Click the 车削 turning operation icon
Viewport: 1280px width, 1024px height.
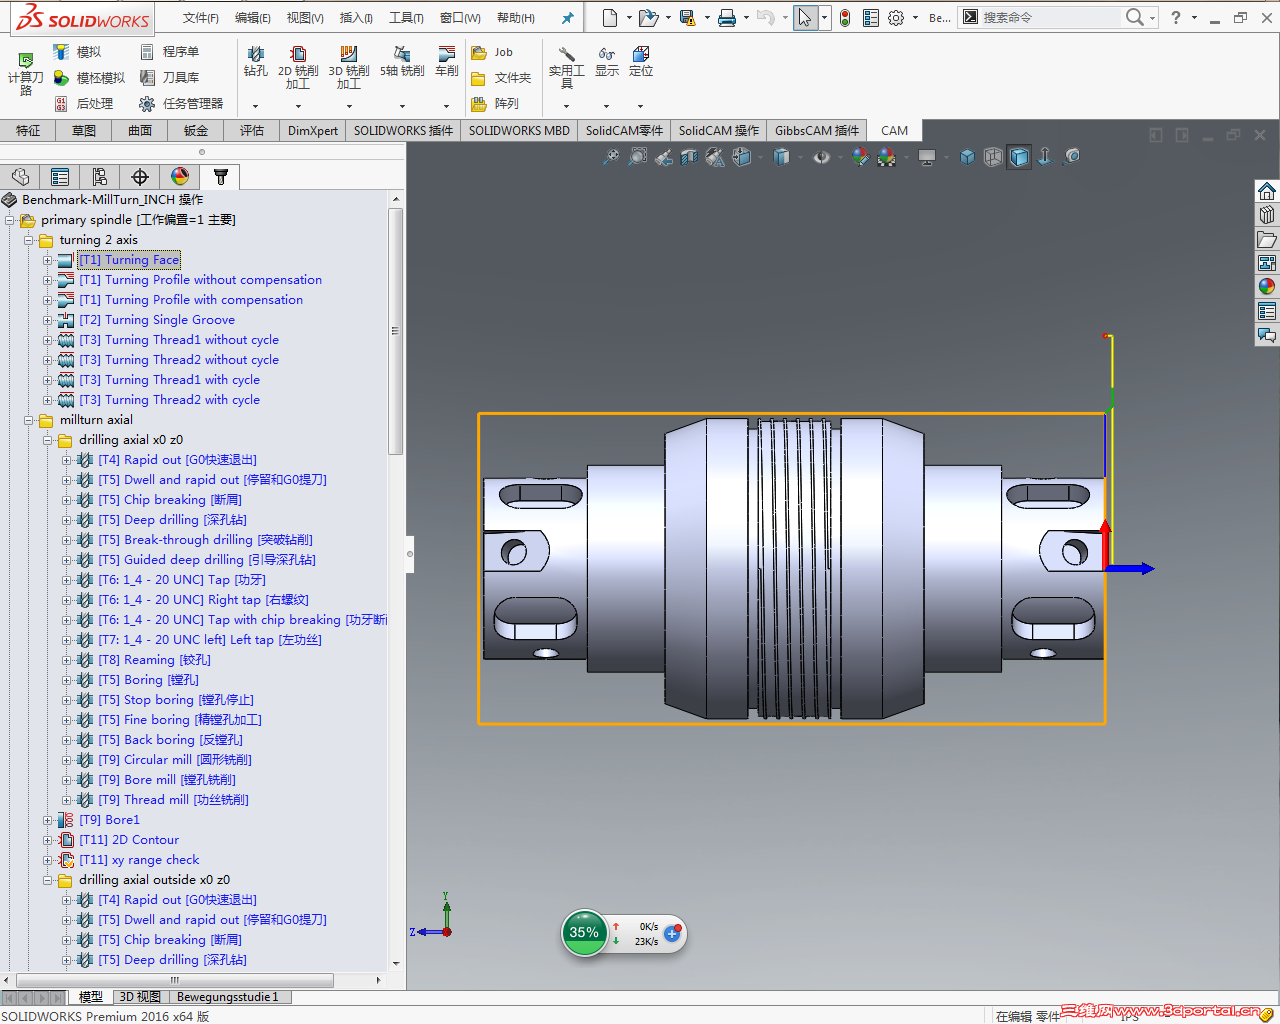[447, 54]
